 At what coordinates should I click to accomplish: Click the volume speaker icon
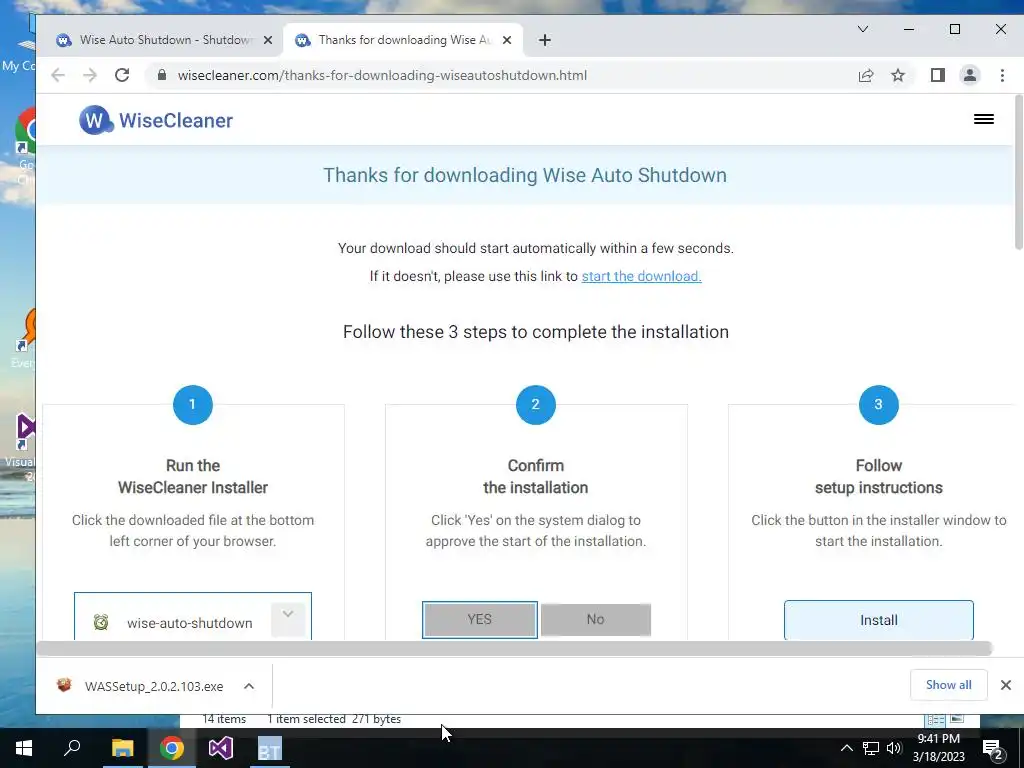(894, 748)
